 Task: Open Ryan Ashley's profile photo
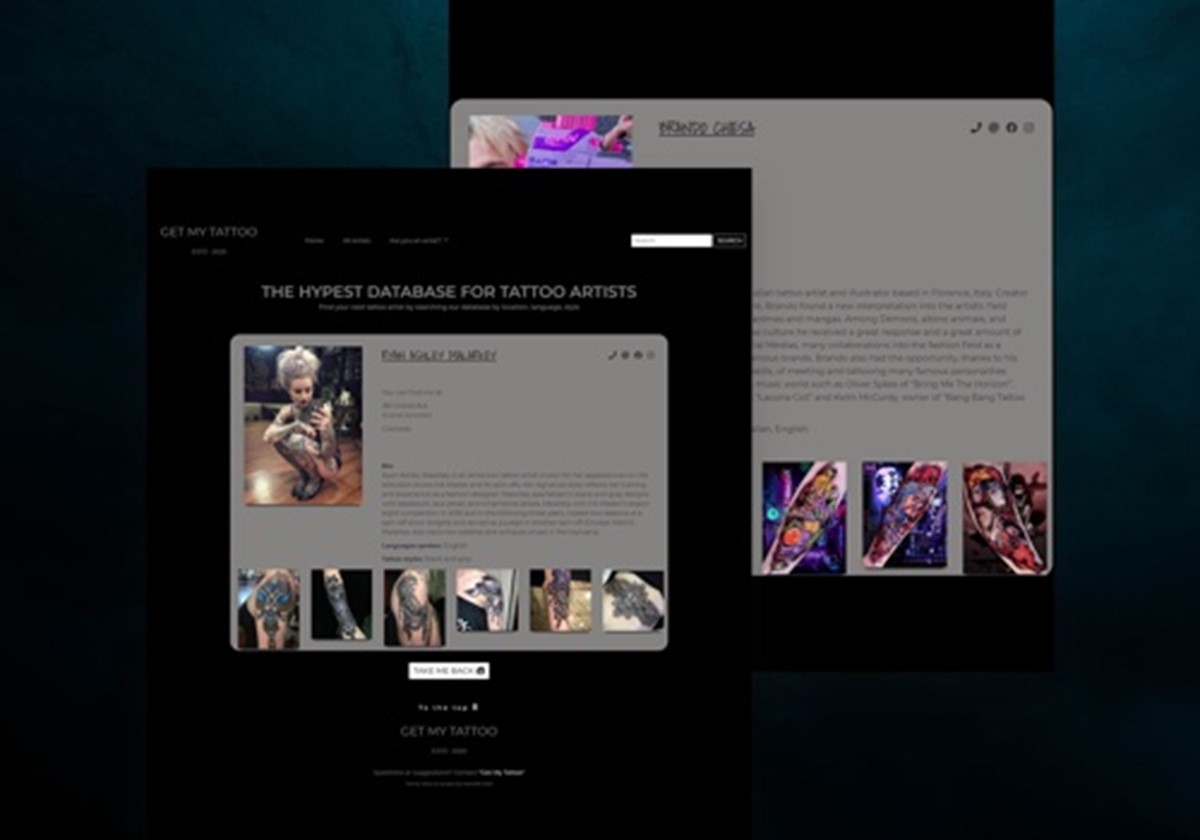(303, 425)
